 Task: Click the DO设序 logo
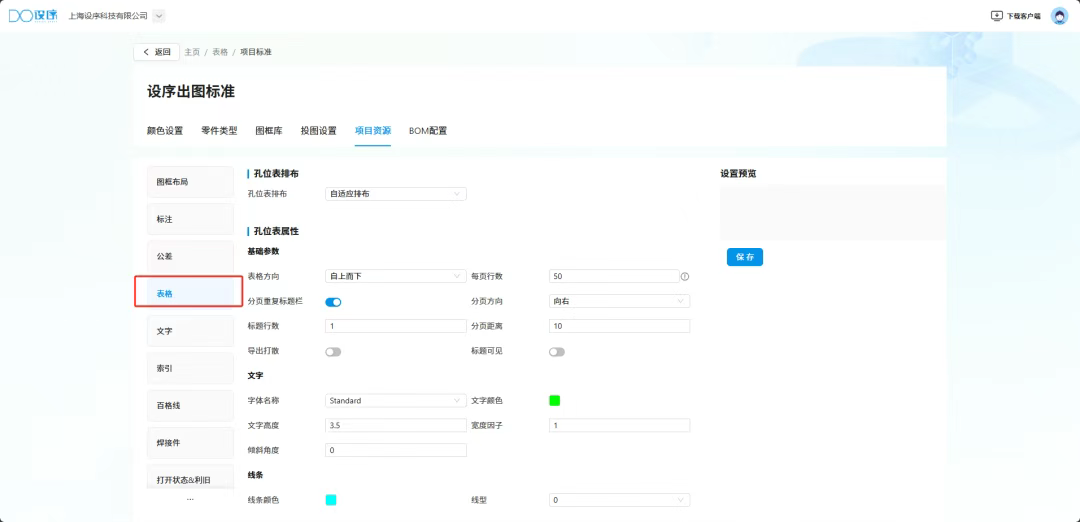coord(33,15)
